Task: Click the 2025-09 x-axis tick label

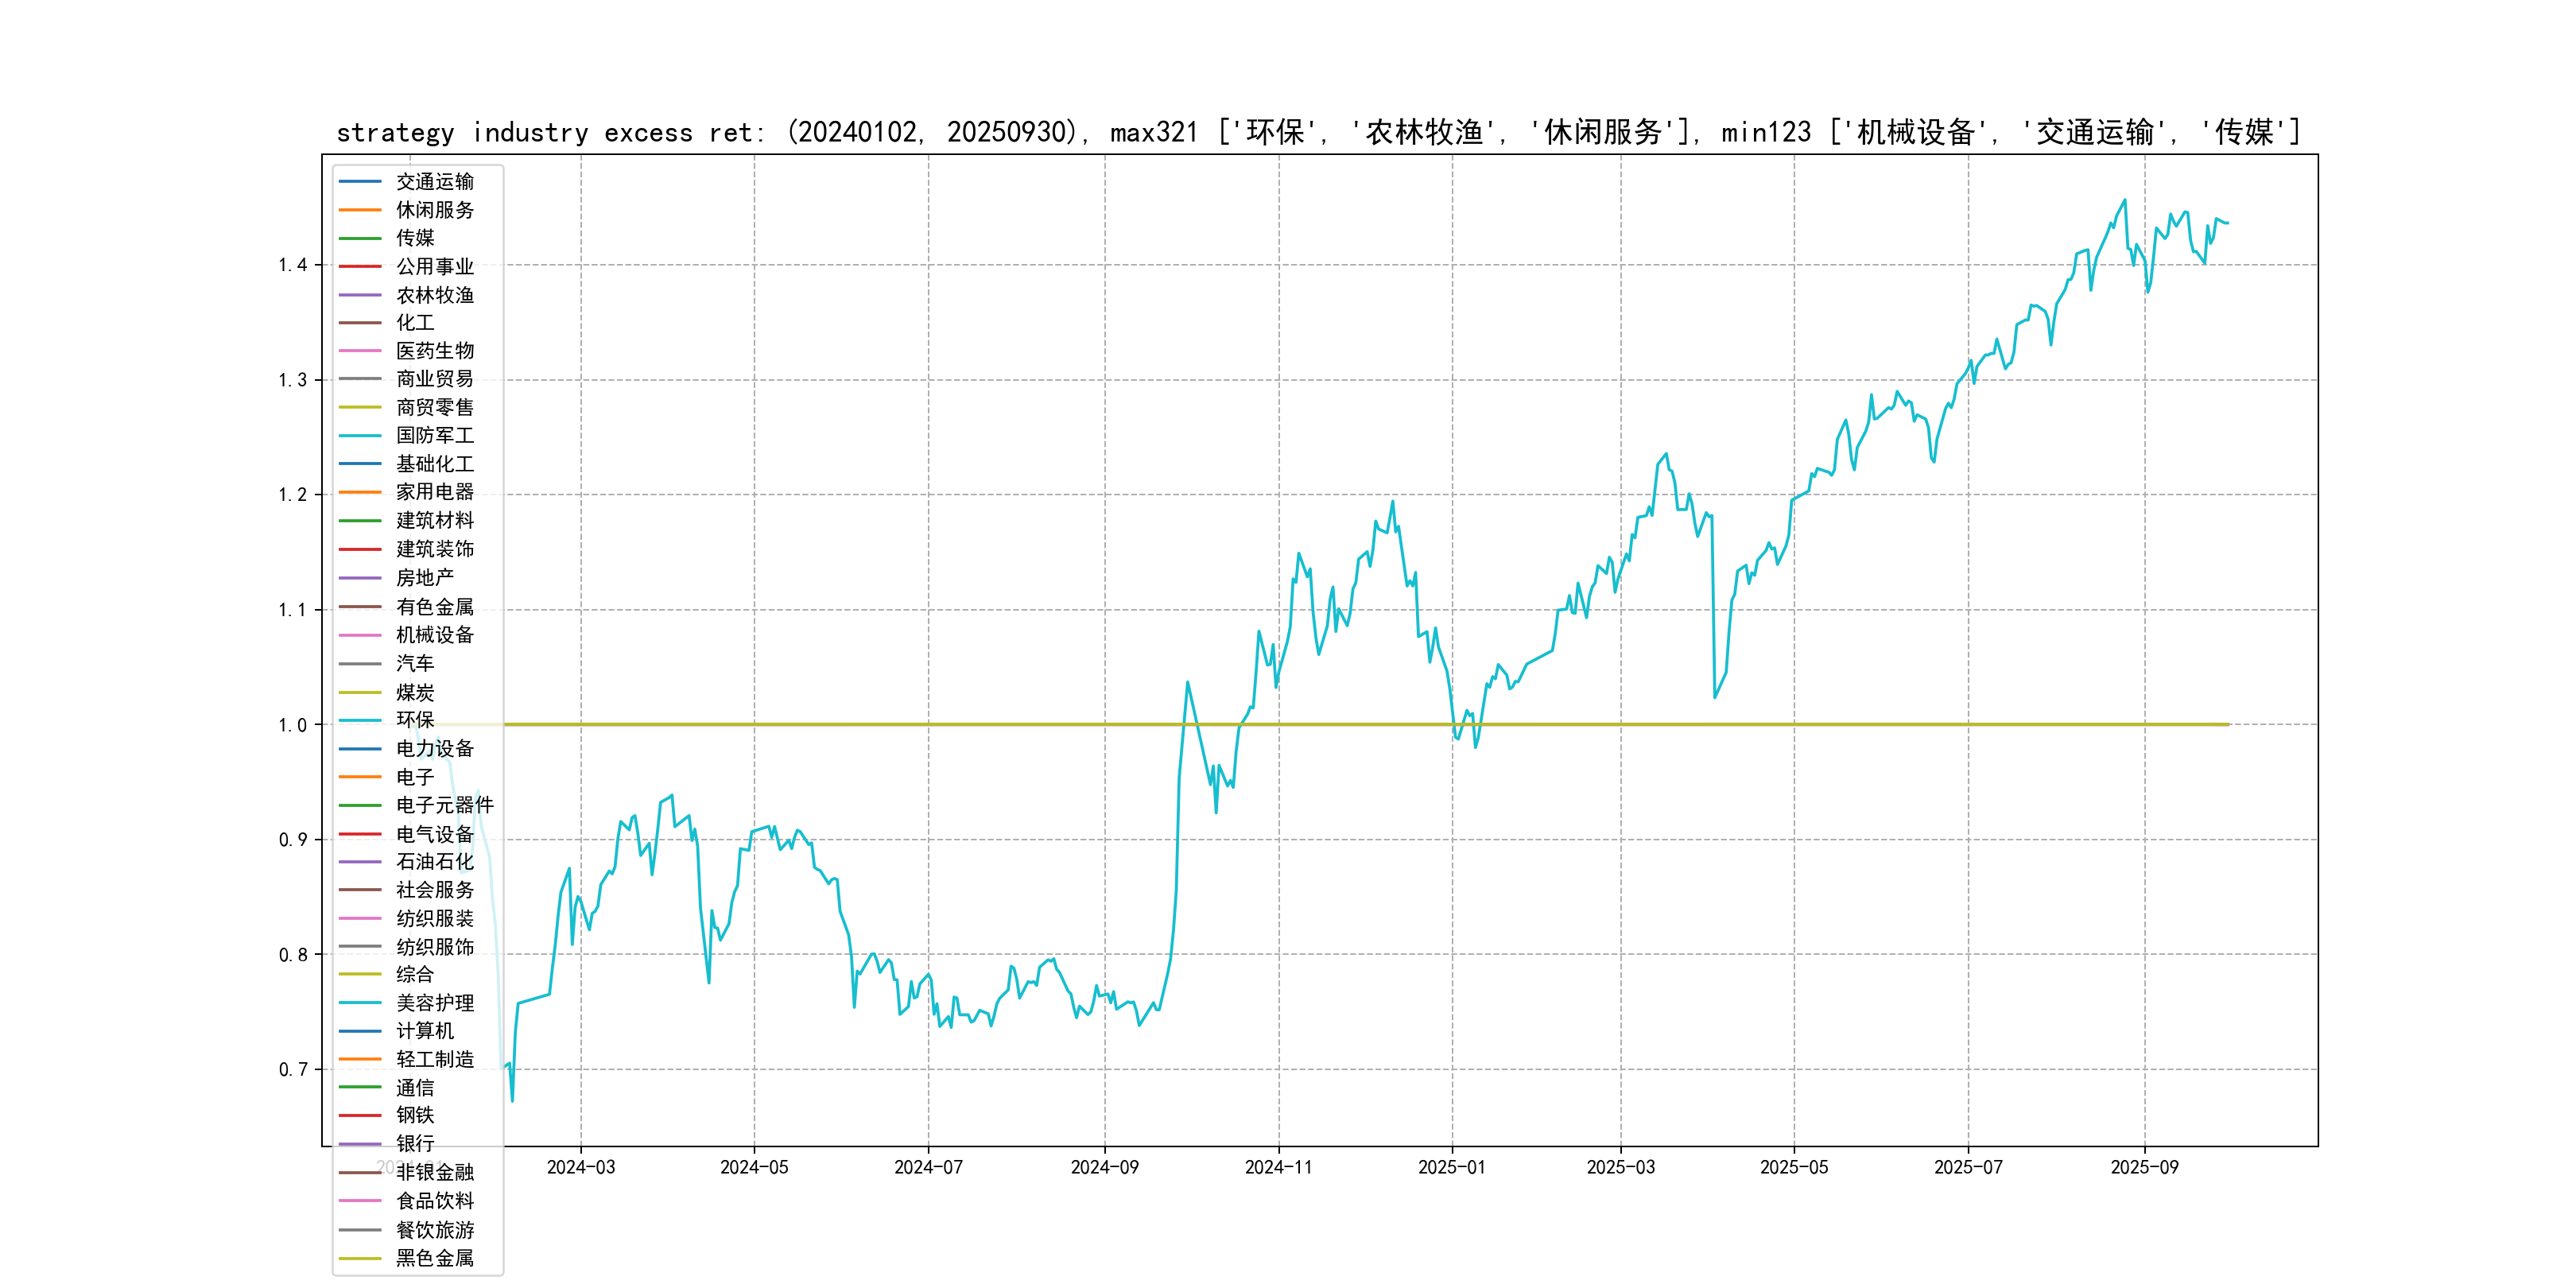Action: pyautogui.click(x=2144, y=1167)
